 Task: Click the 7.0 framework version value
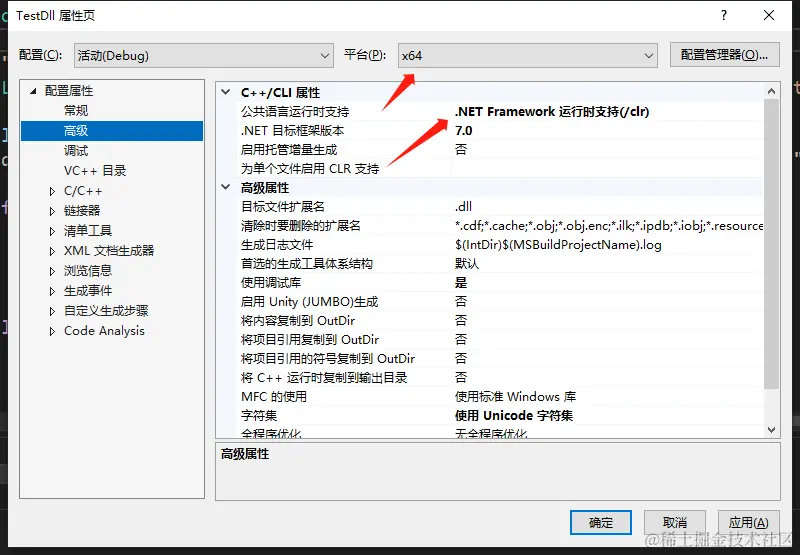click(x=463, y=131)
